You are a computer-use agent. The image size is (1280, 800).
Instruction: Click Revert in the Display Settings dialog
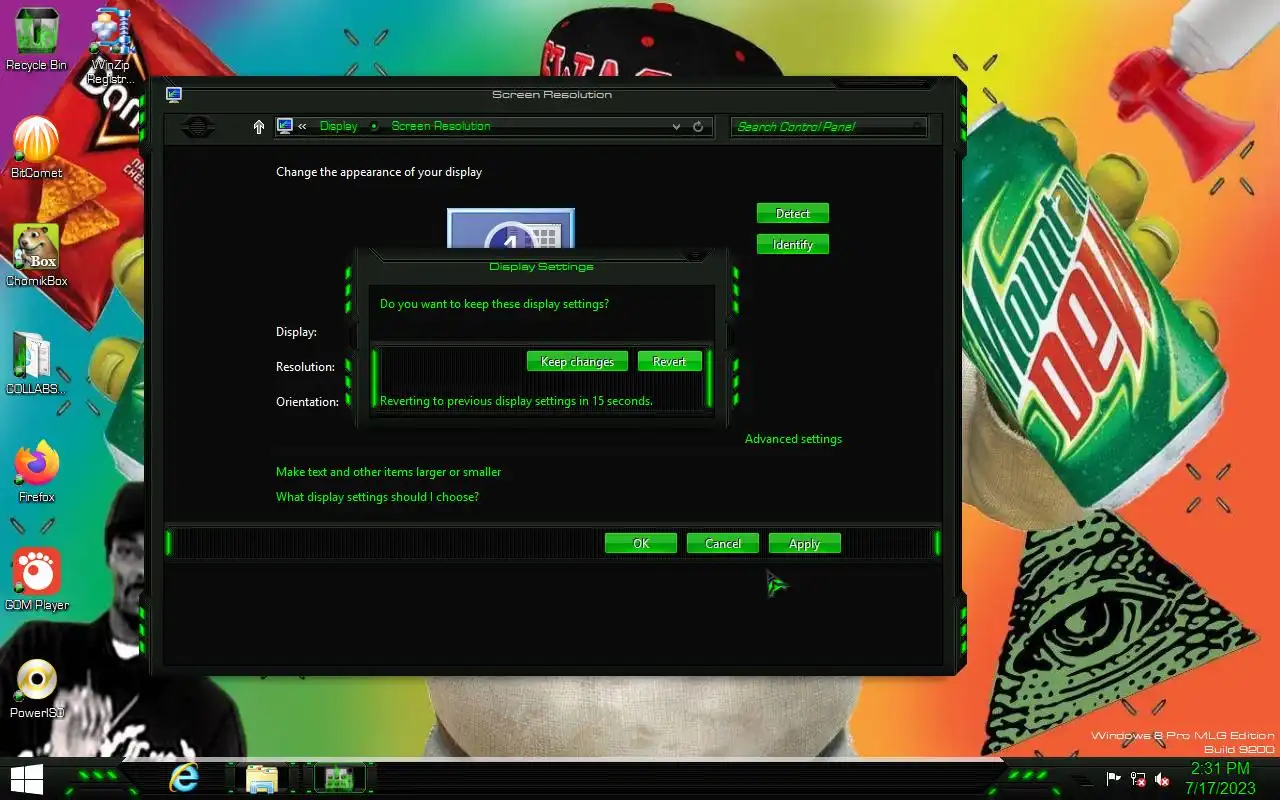pyautogui.click(x=669, y=361)
